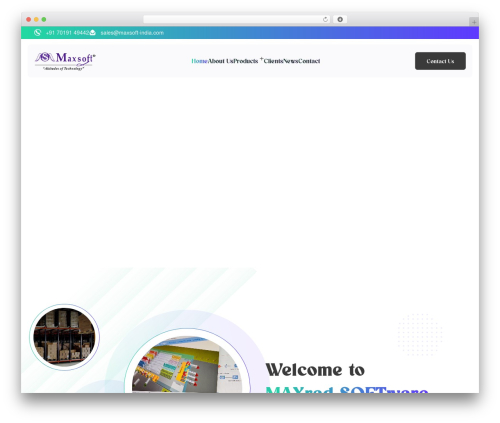Click the Maxsoft logo
The height and width of the screenshot is (423, 500).
click(x=65, y=61)
